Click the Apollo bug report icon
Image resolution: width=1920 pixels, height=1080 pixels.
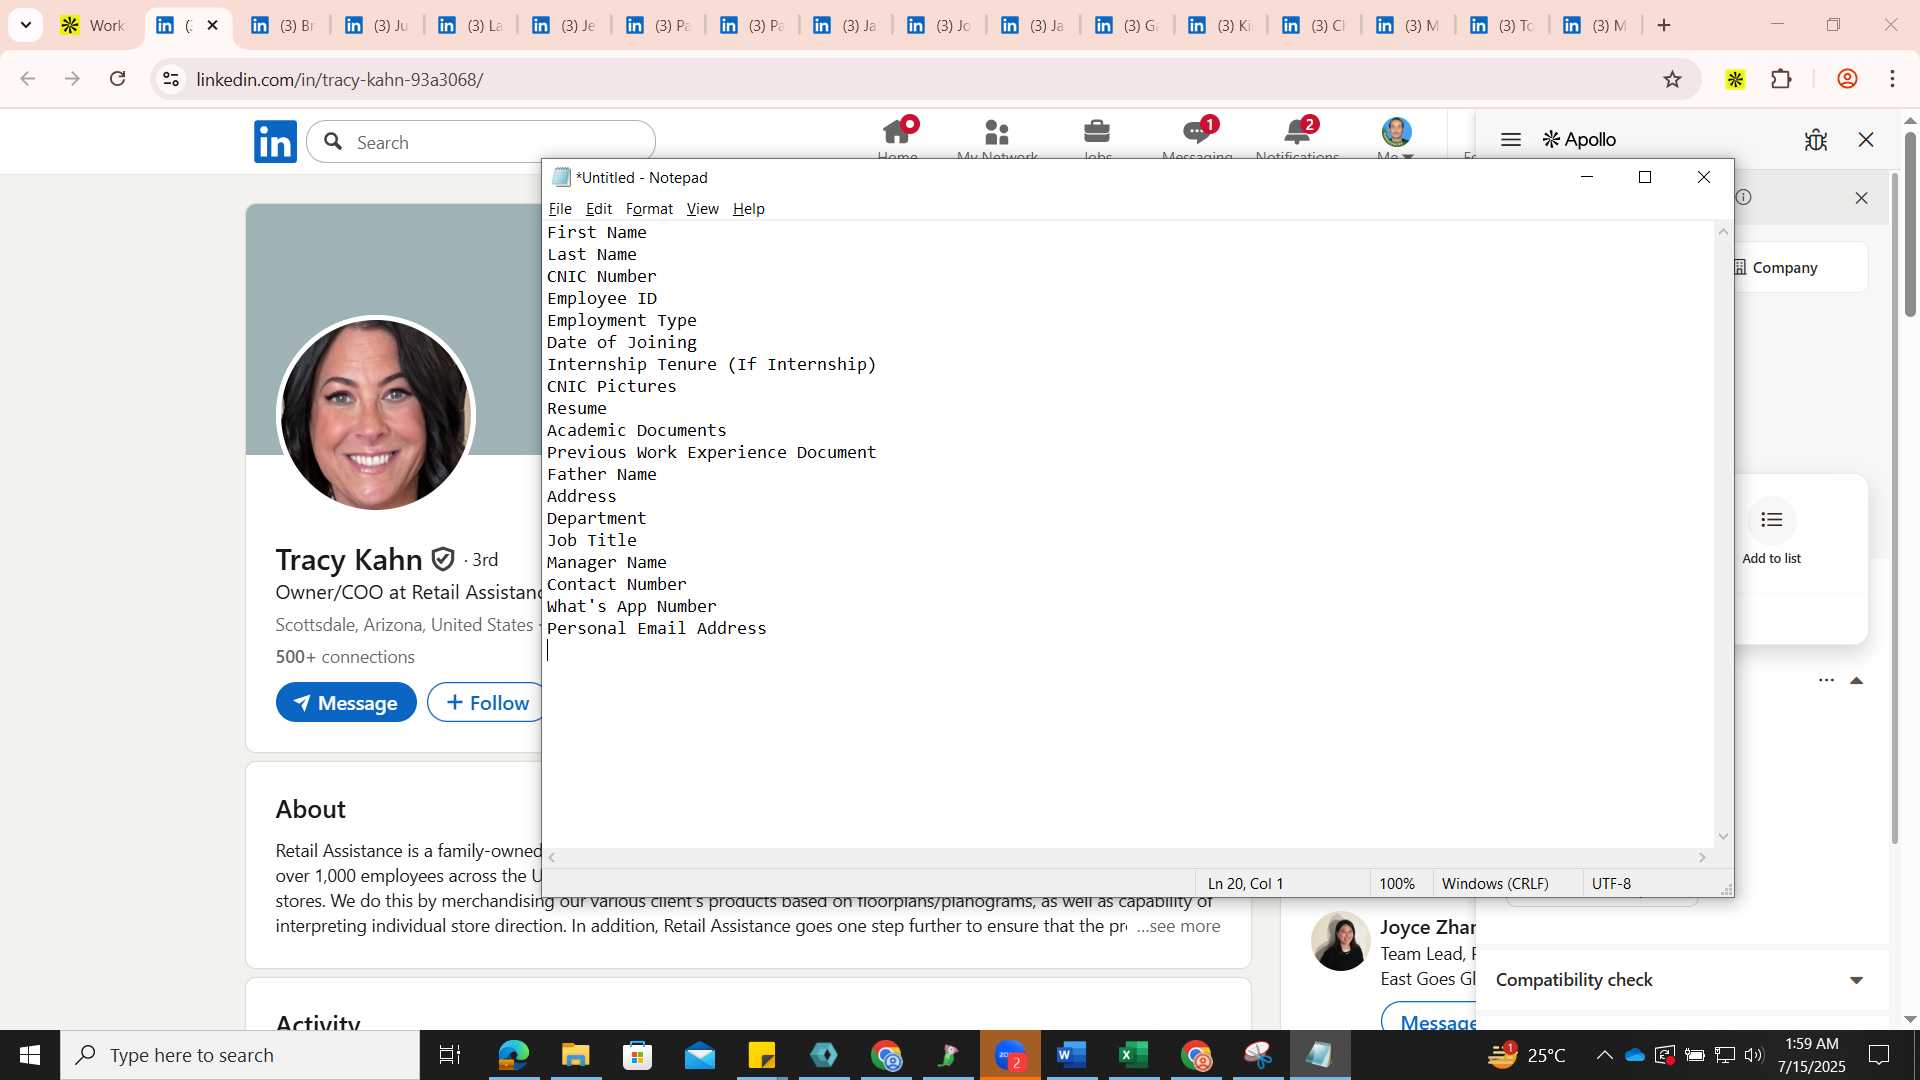[x=1816, y=140]
